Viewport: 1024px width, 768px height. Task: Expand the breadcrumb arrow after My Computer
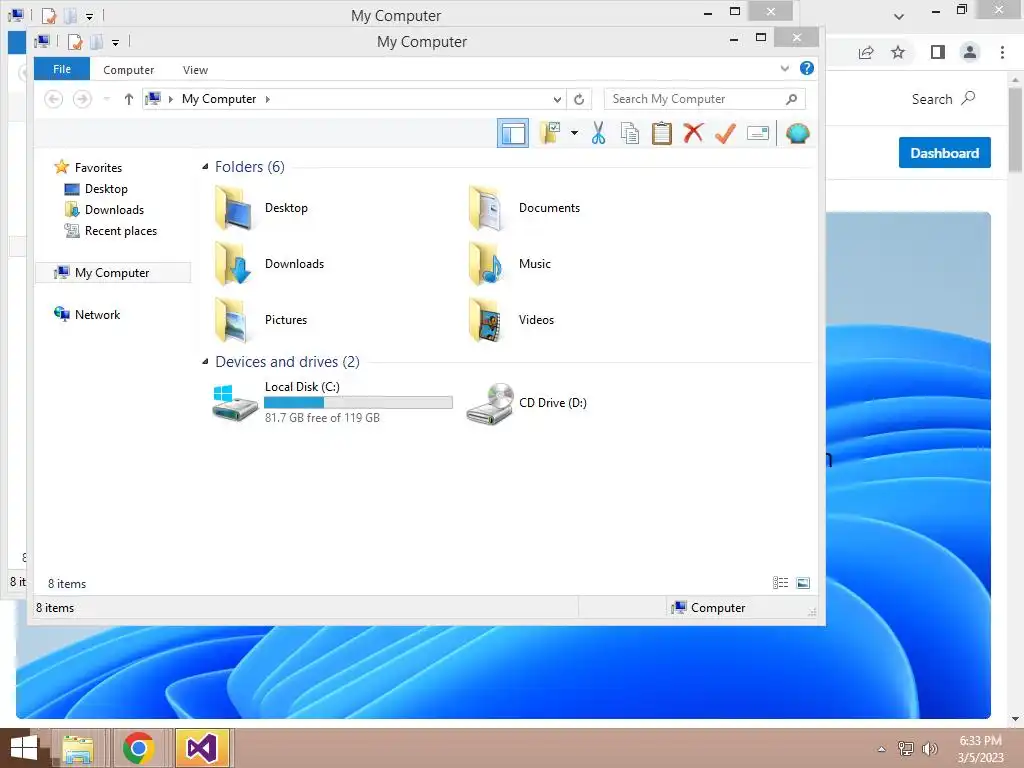pyautogui.click(x=268, y=99)
